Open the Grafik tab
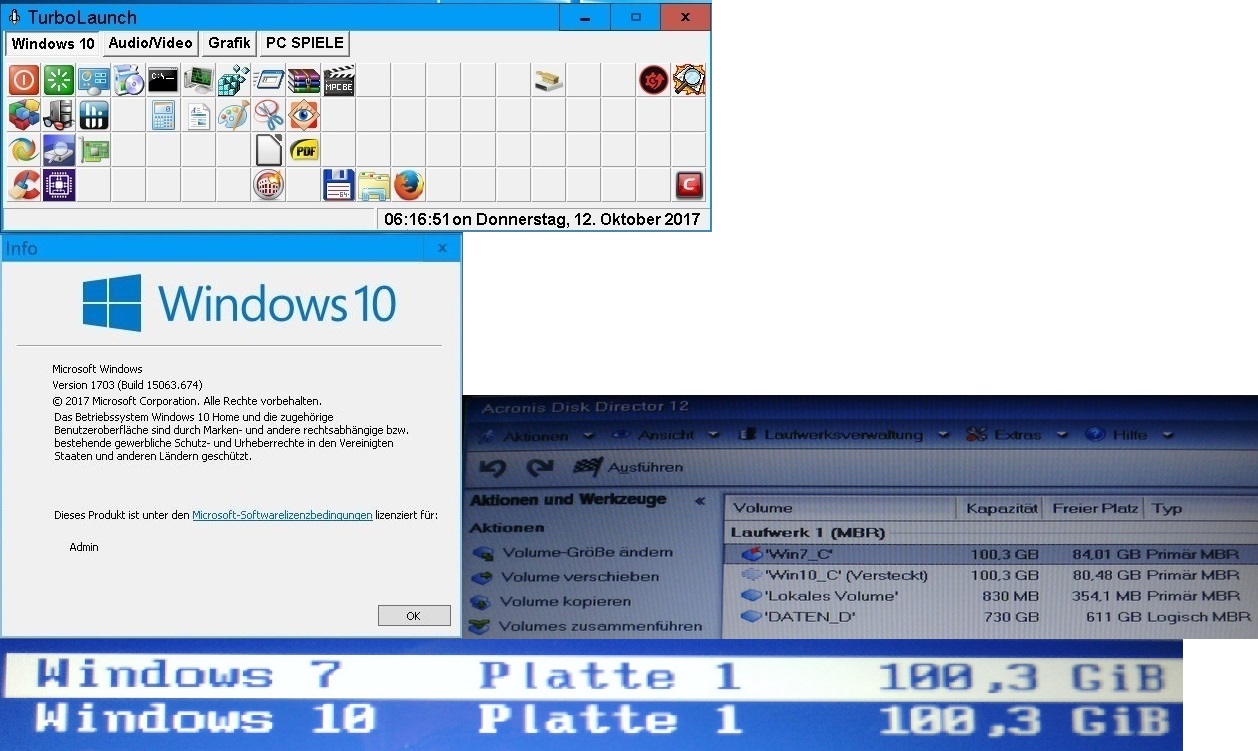 229,44
